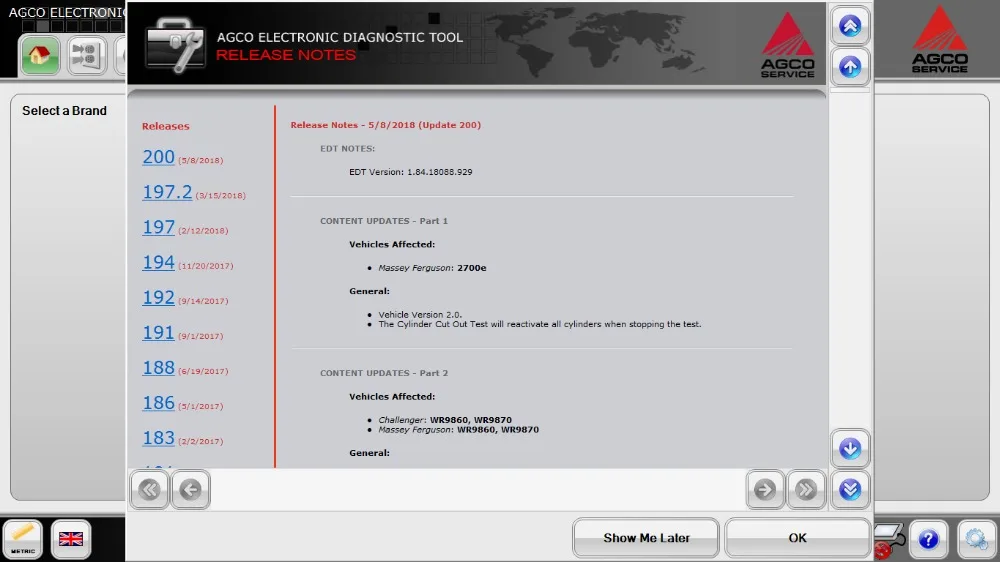Click Challenger WR9860, WR9870 entry
Viewport: 1000px width, 562px height.
(x=445, y=420)
